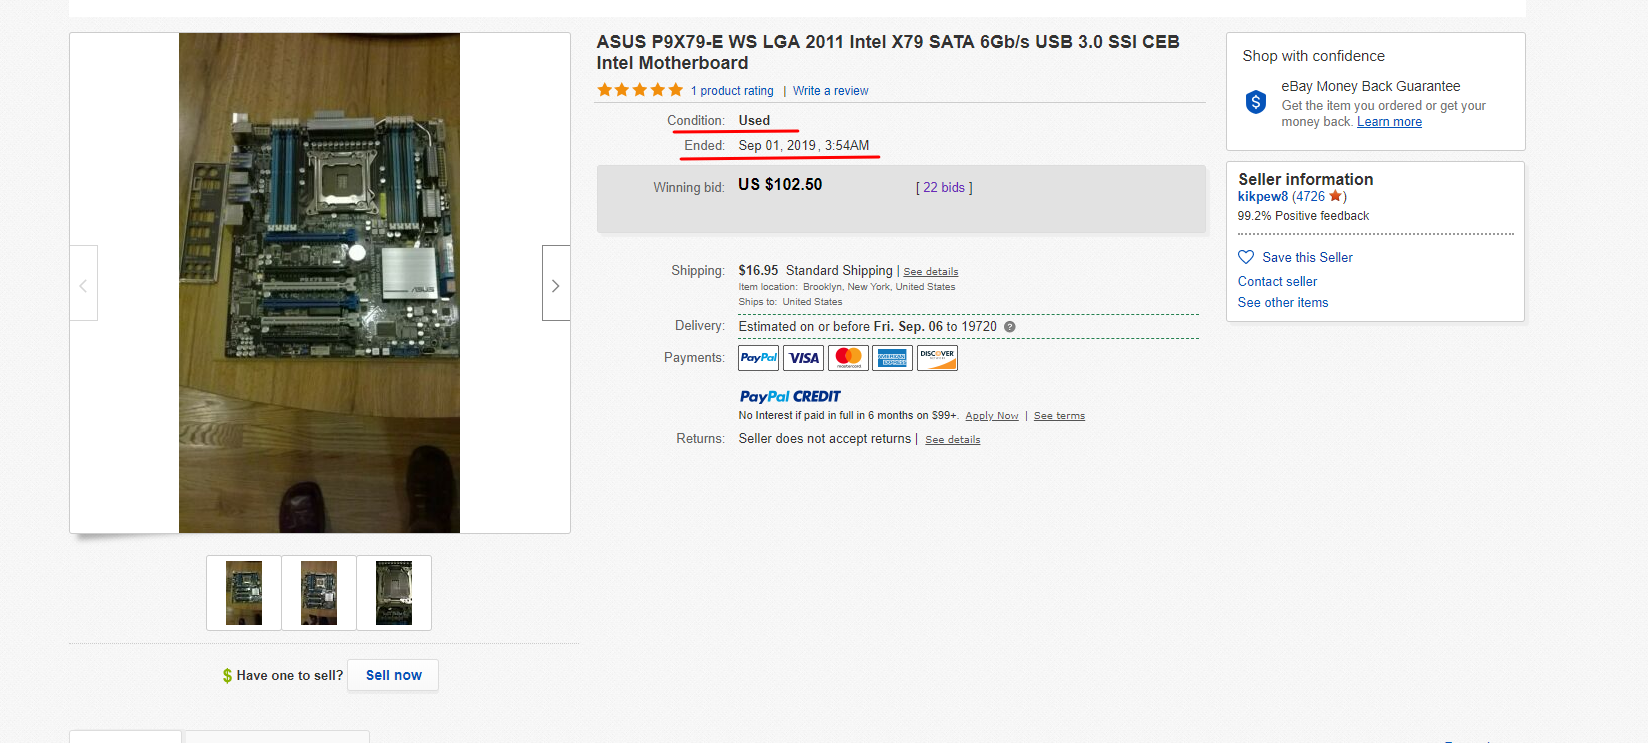
Task: Open See terms link for PayPal Credit
Action: point(1059,416)
